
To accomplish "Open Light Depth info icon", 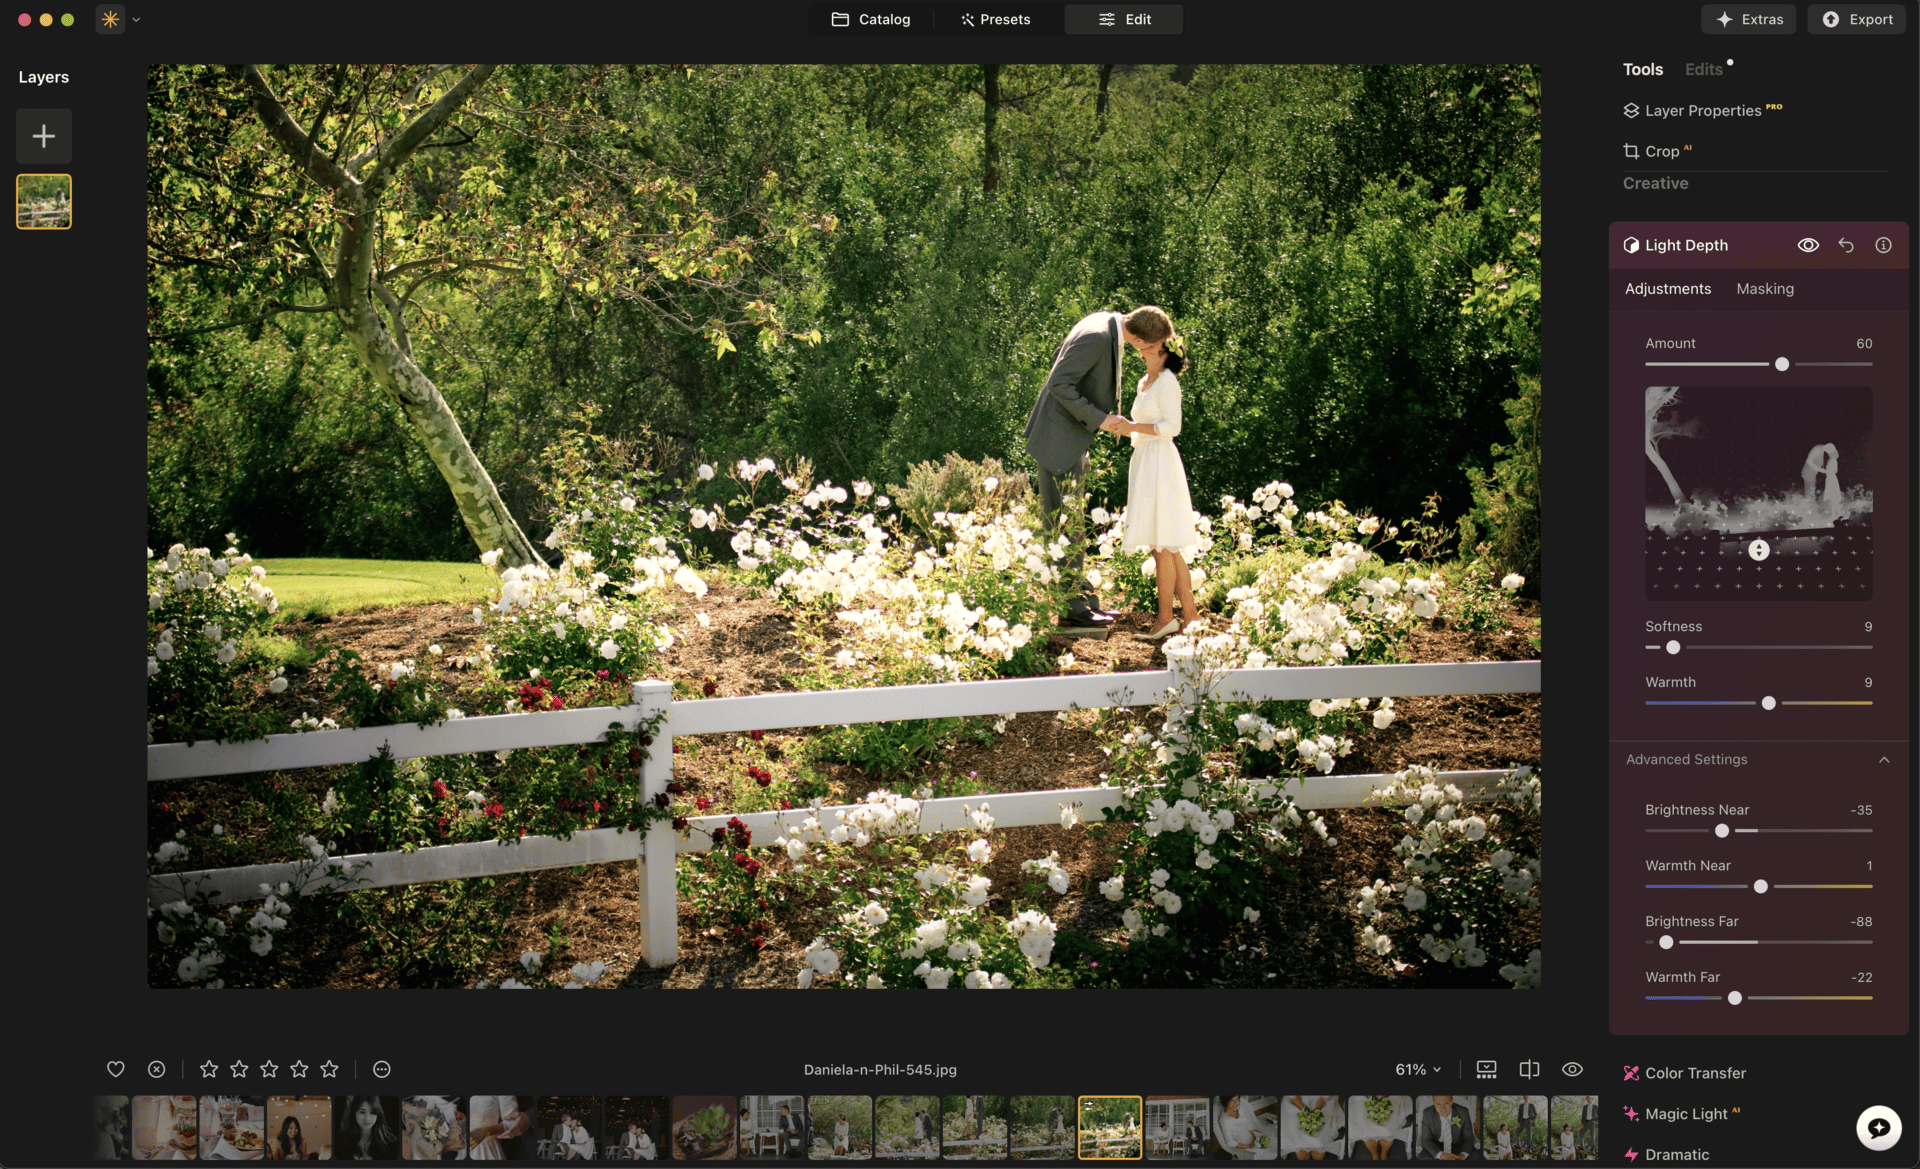I will [x=1883, y=245].
